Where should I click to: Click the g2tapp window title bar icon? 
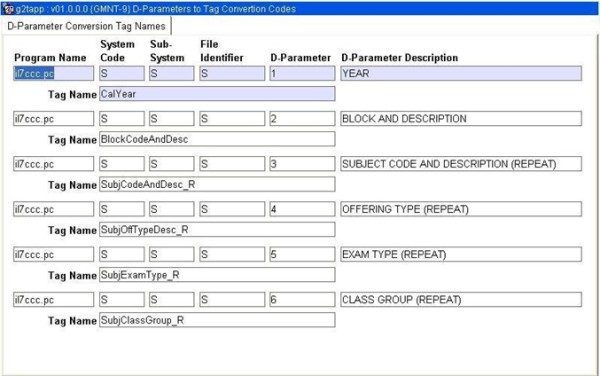tap(8, 8)
